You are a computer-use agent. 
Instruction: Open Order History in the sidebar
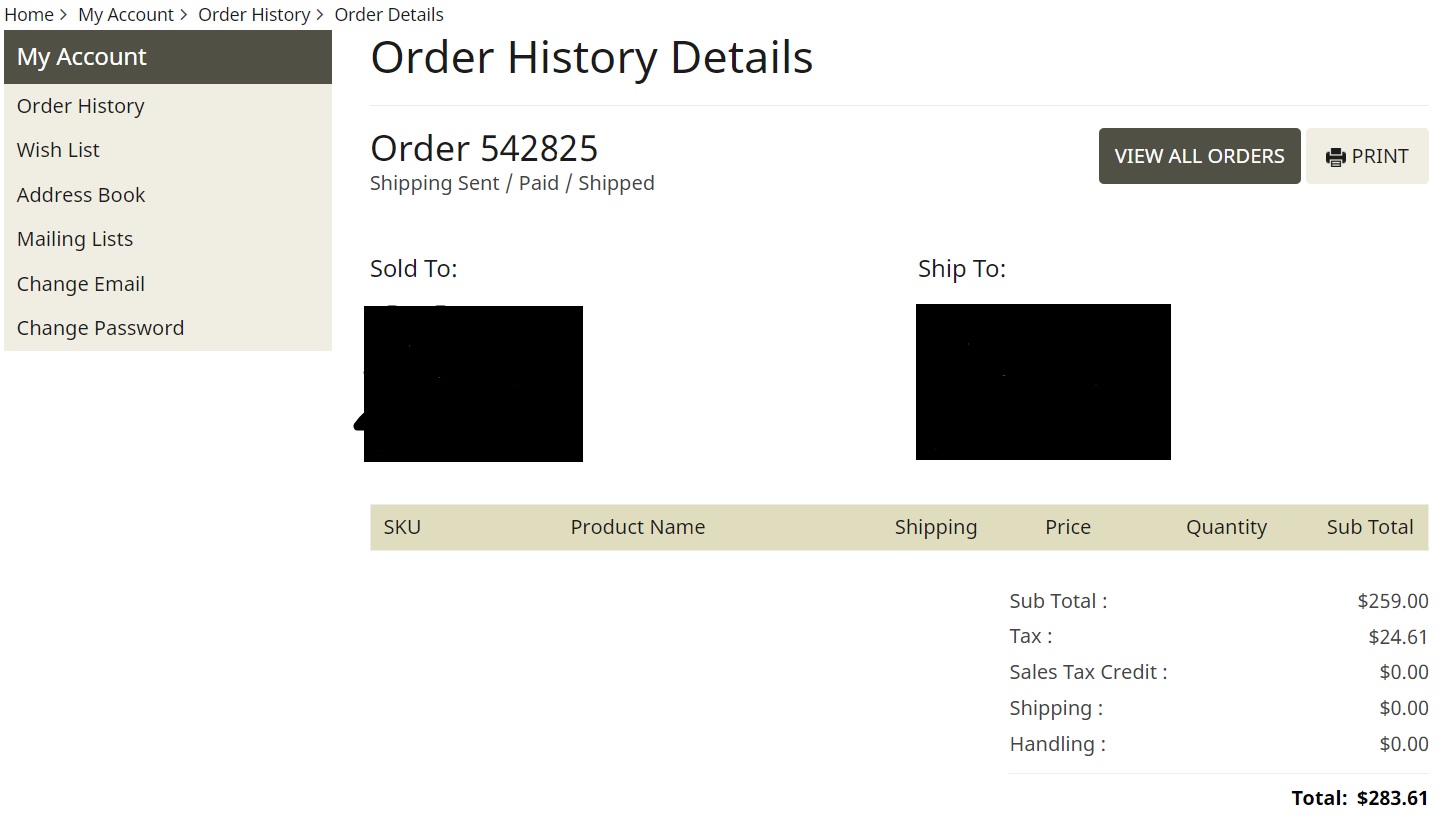click(81, 106)
